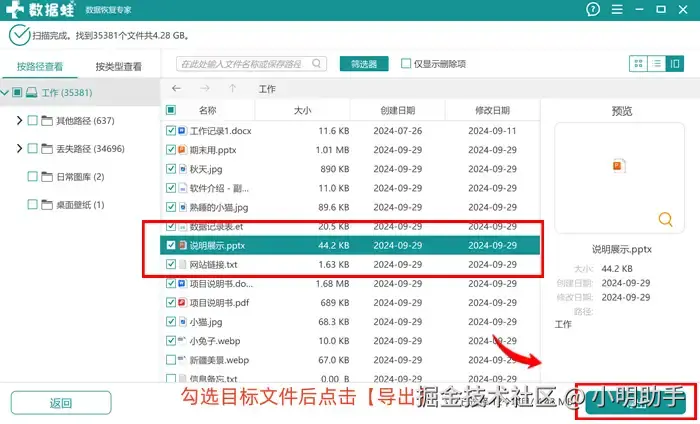The width and height of the screenshot is (700, 424).
Task: Switch to 按路径查看 tab
Action: [x=40, y=67]
